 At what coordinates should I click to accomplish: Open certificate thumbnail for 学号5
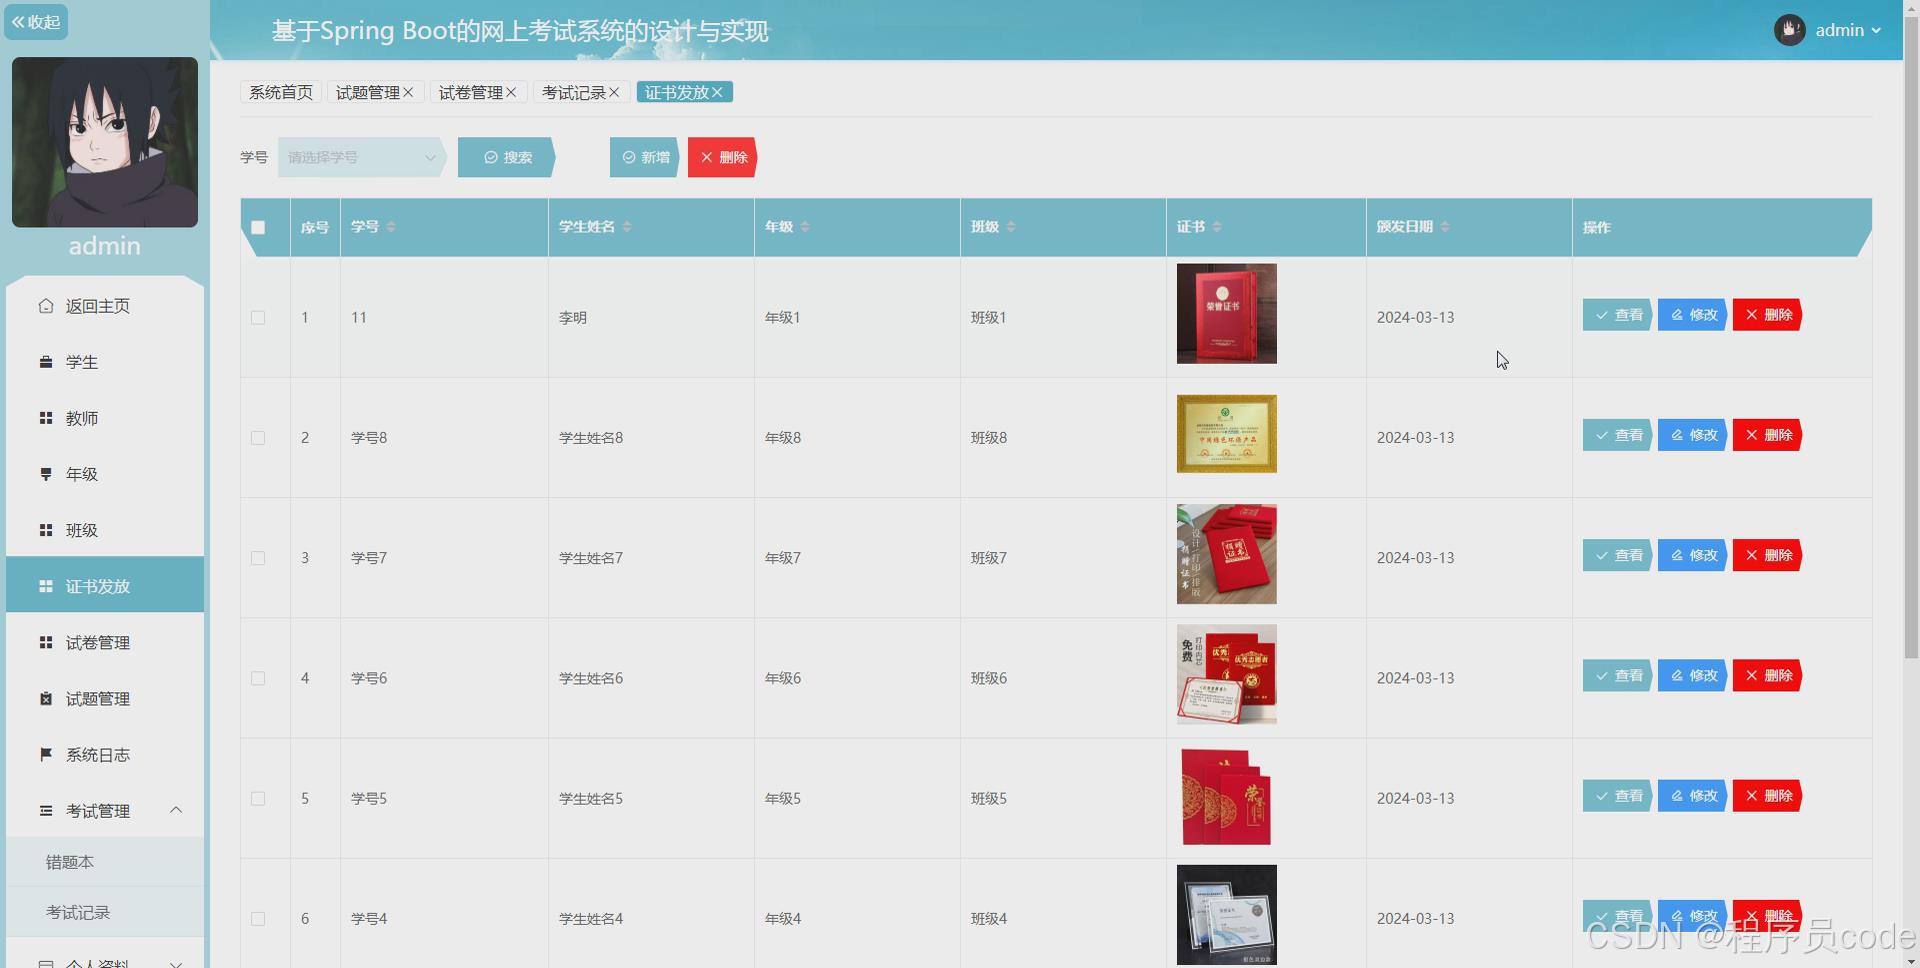[1227, 795]
